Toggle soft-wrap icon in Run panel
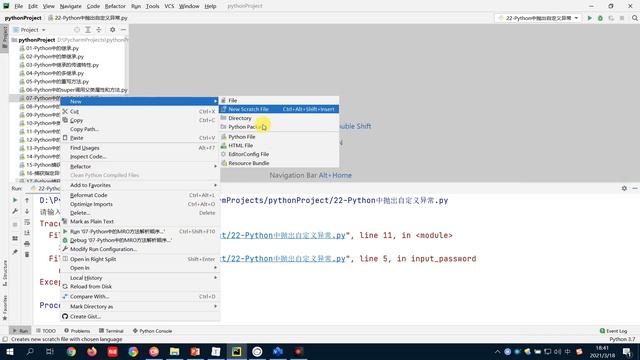Image resolution: width=640 pixels, height=360 pixels. click(27, 222)
